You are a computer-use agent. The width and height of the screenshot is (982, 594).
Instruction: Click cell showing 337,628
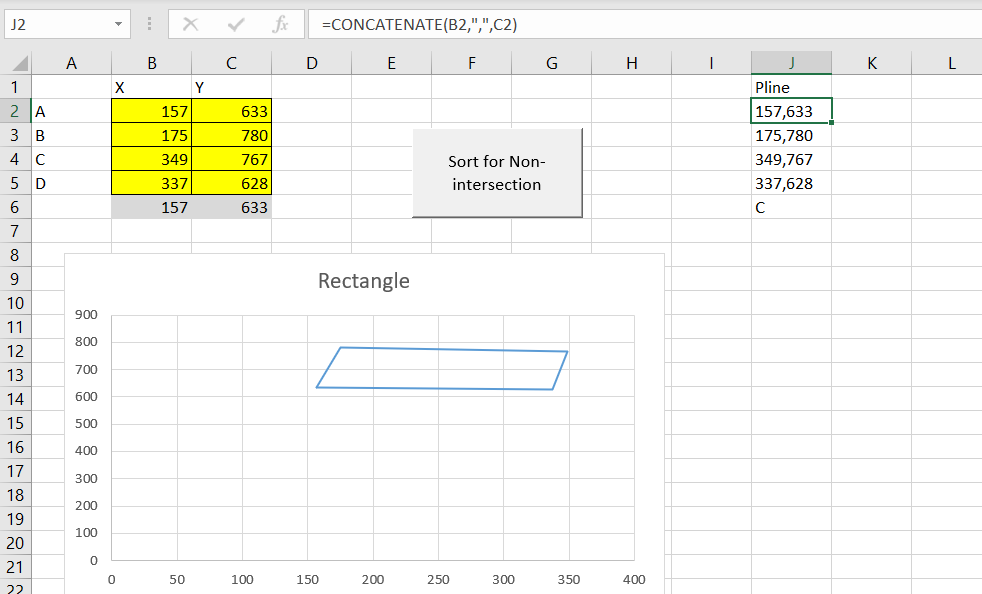[792, 183]
